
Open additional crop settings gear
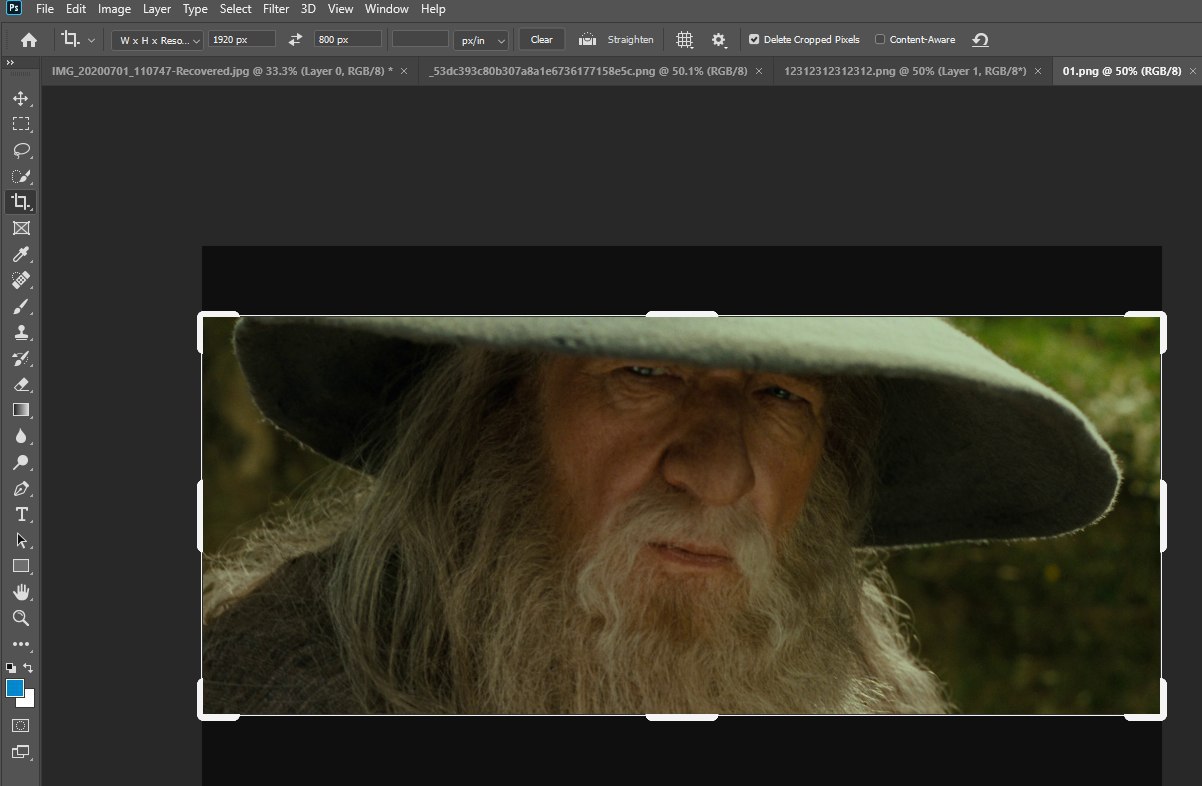click(718, 40)
